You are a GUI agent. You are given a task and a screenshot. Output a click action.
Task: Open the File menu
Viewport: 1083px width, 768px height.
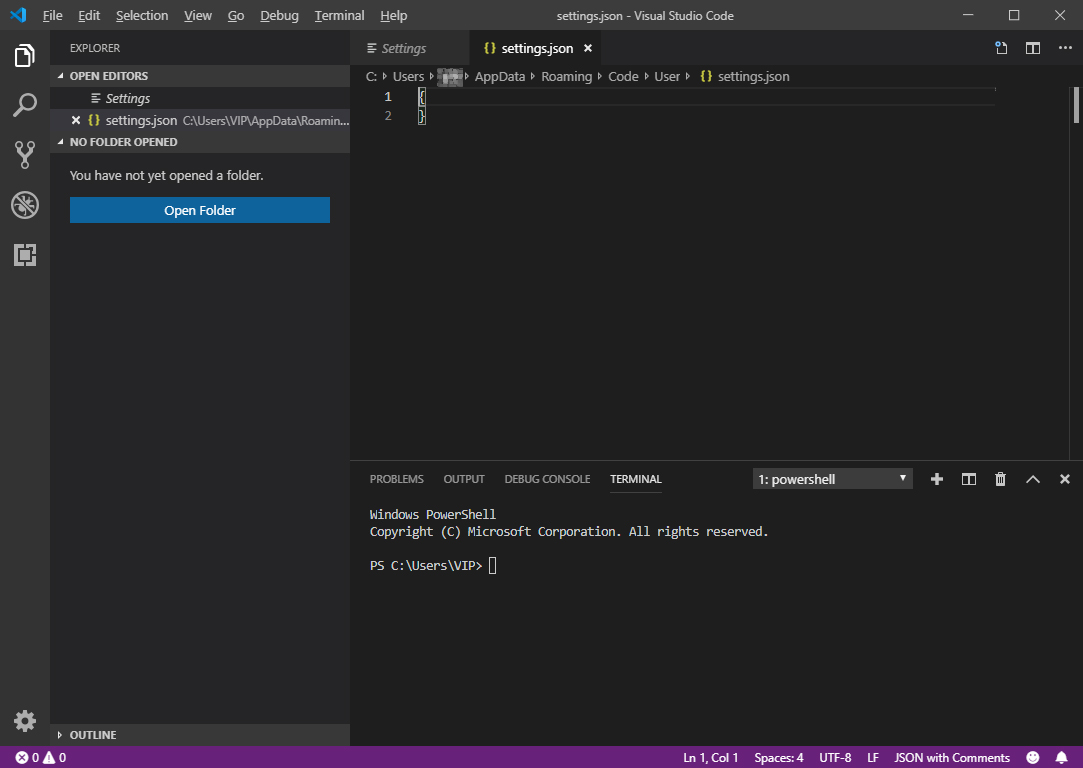pos(52,15)
